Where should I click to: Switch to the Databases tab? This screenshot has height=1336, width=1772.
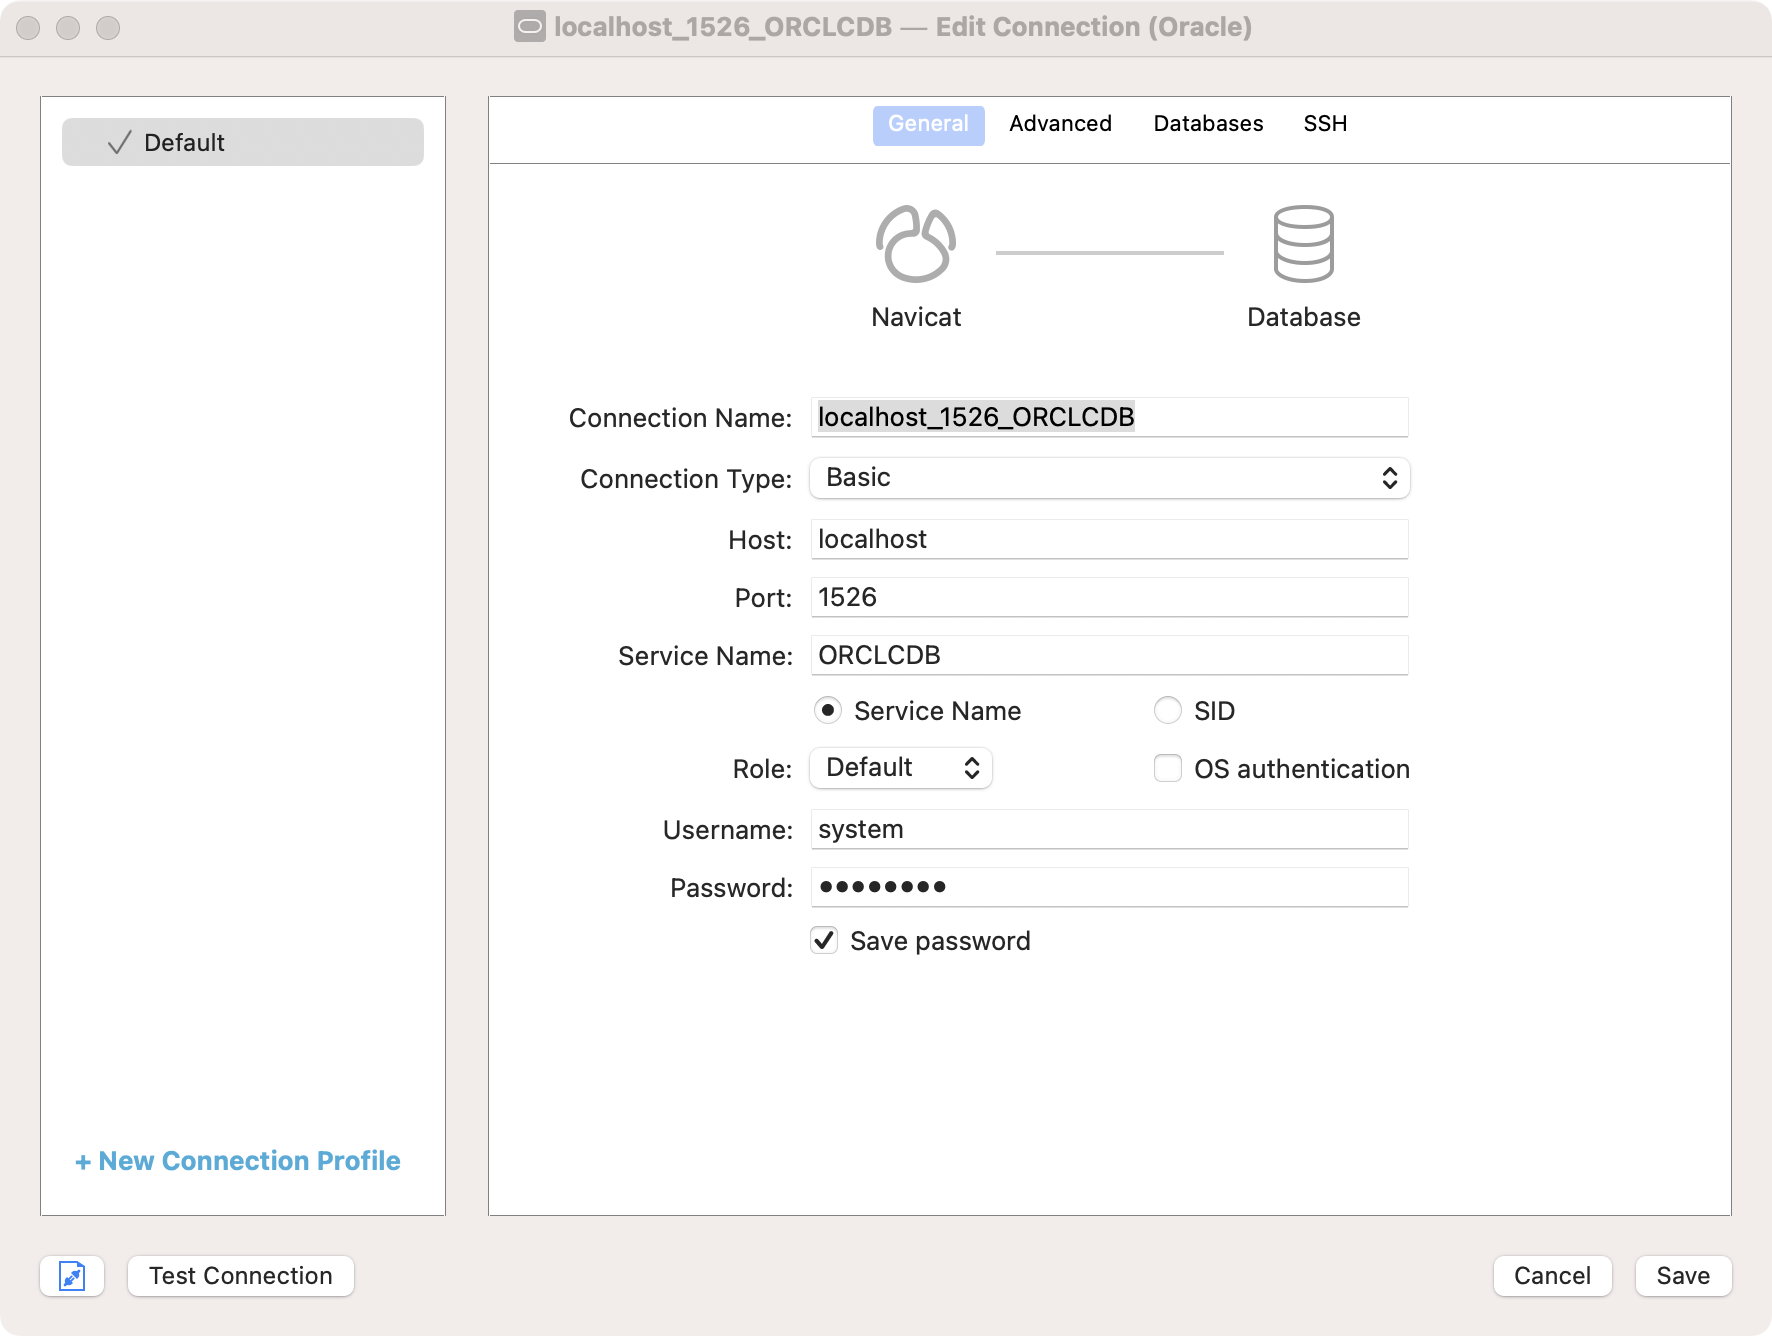click(x=1208, y=124)
